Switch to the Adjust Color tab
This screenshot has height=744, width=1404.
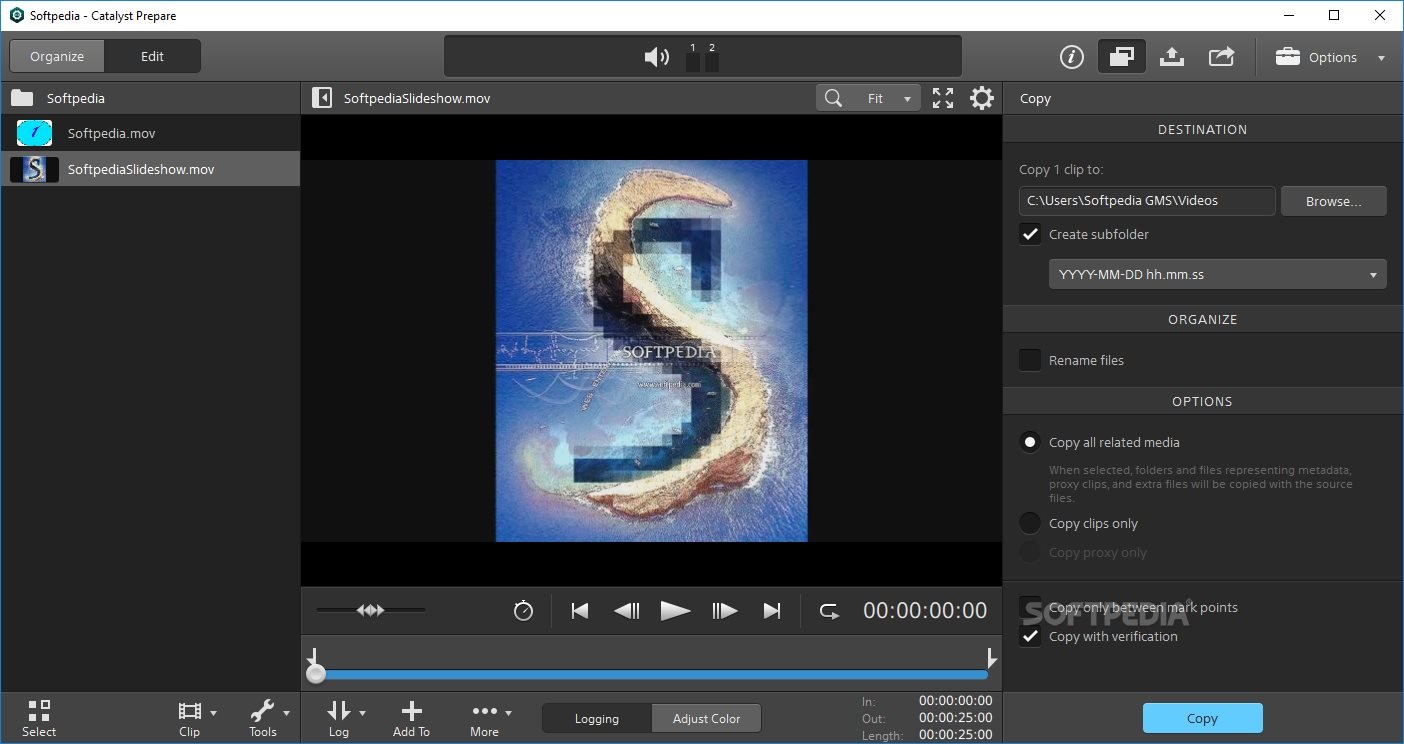707,718
